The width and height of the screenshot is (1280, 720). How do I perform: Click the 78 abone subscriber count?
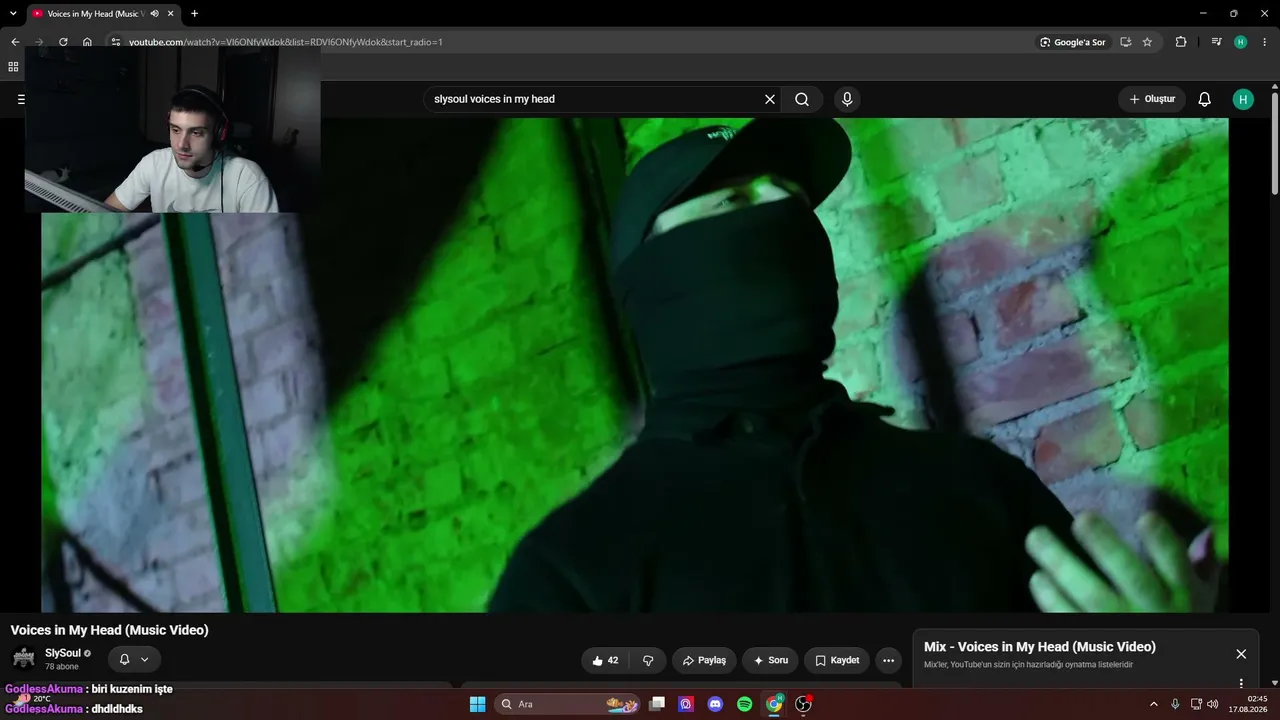click(x=62, y=666)
